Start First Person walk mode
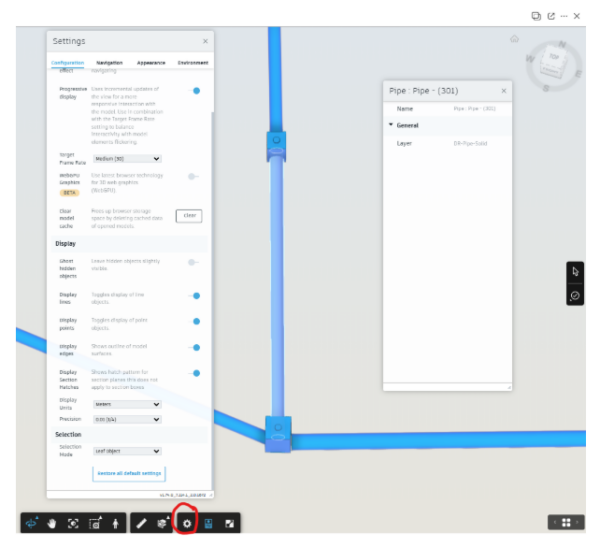The width and height of the screenshot is (600, 547). pyautogui.click(x=117, y=523)
